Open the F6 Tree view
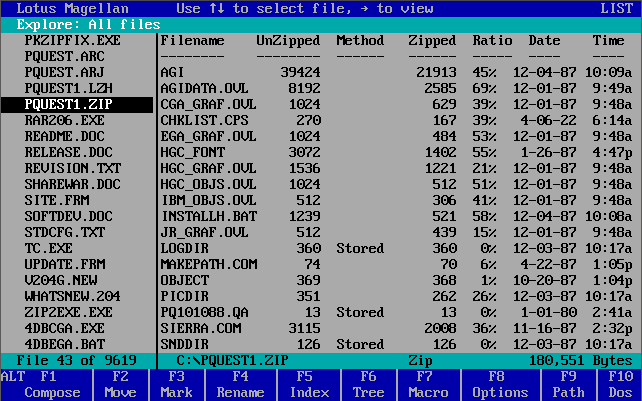 [369, 385]
